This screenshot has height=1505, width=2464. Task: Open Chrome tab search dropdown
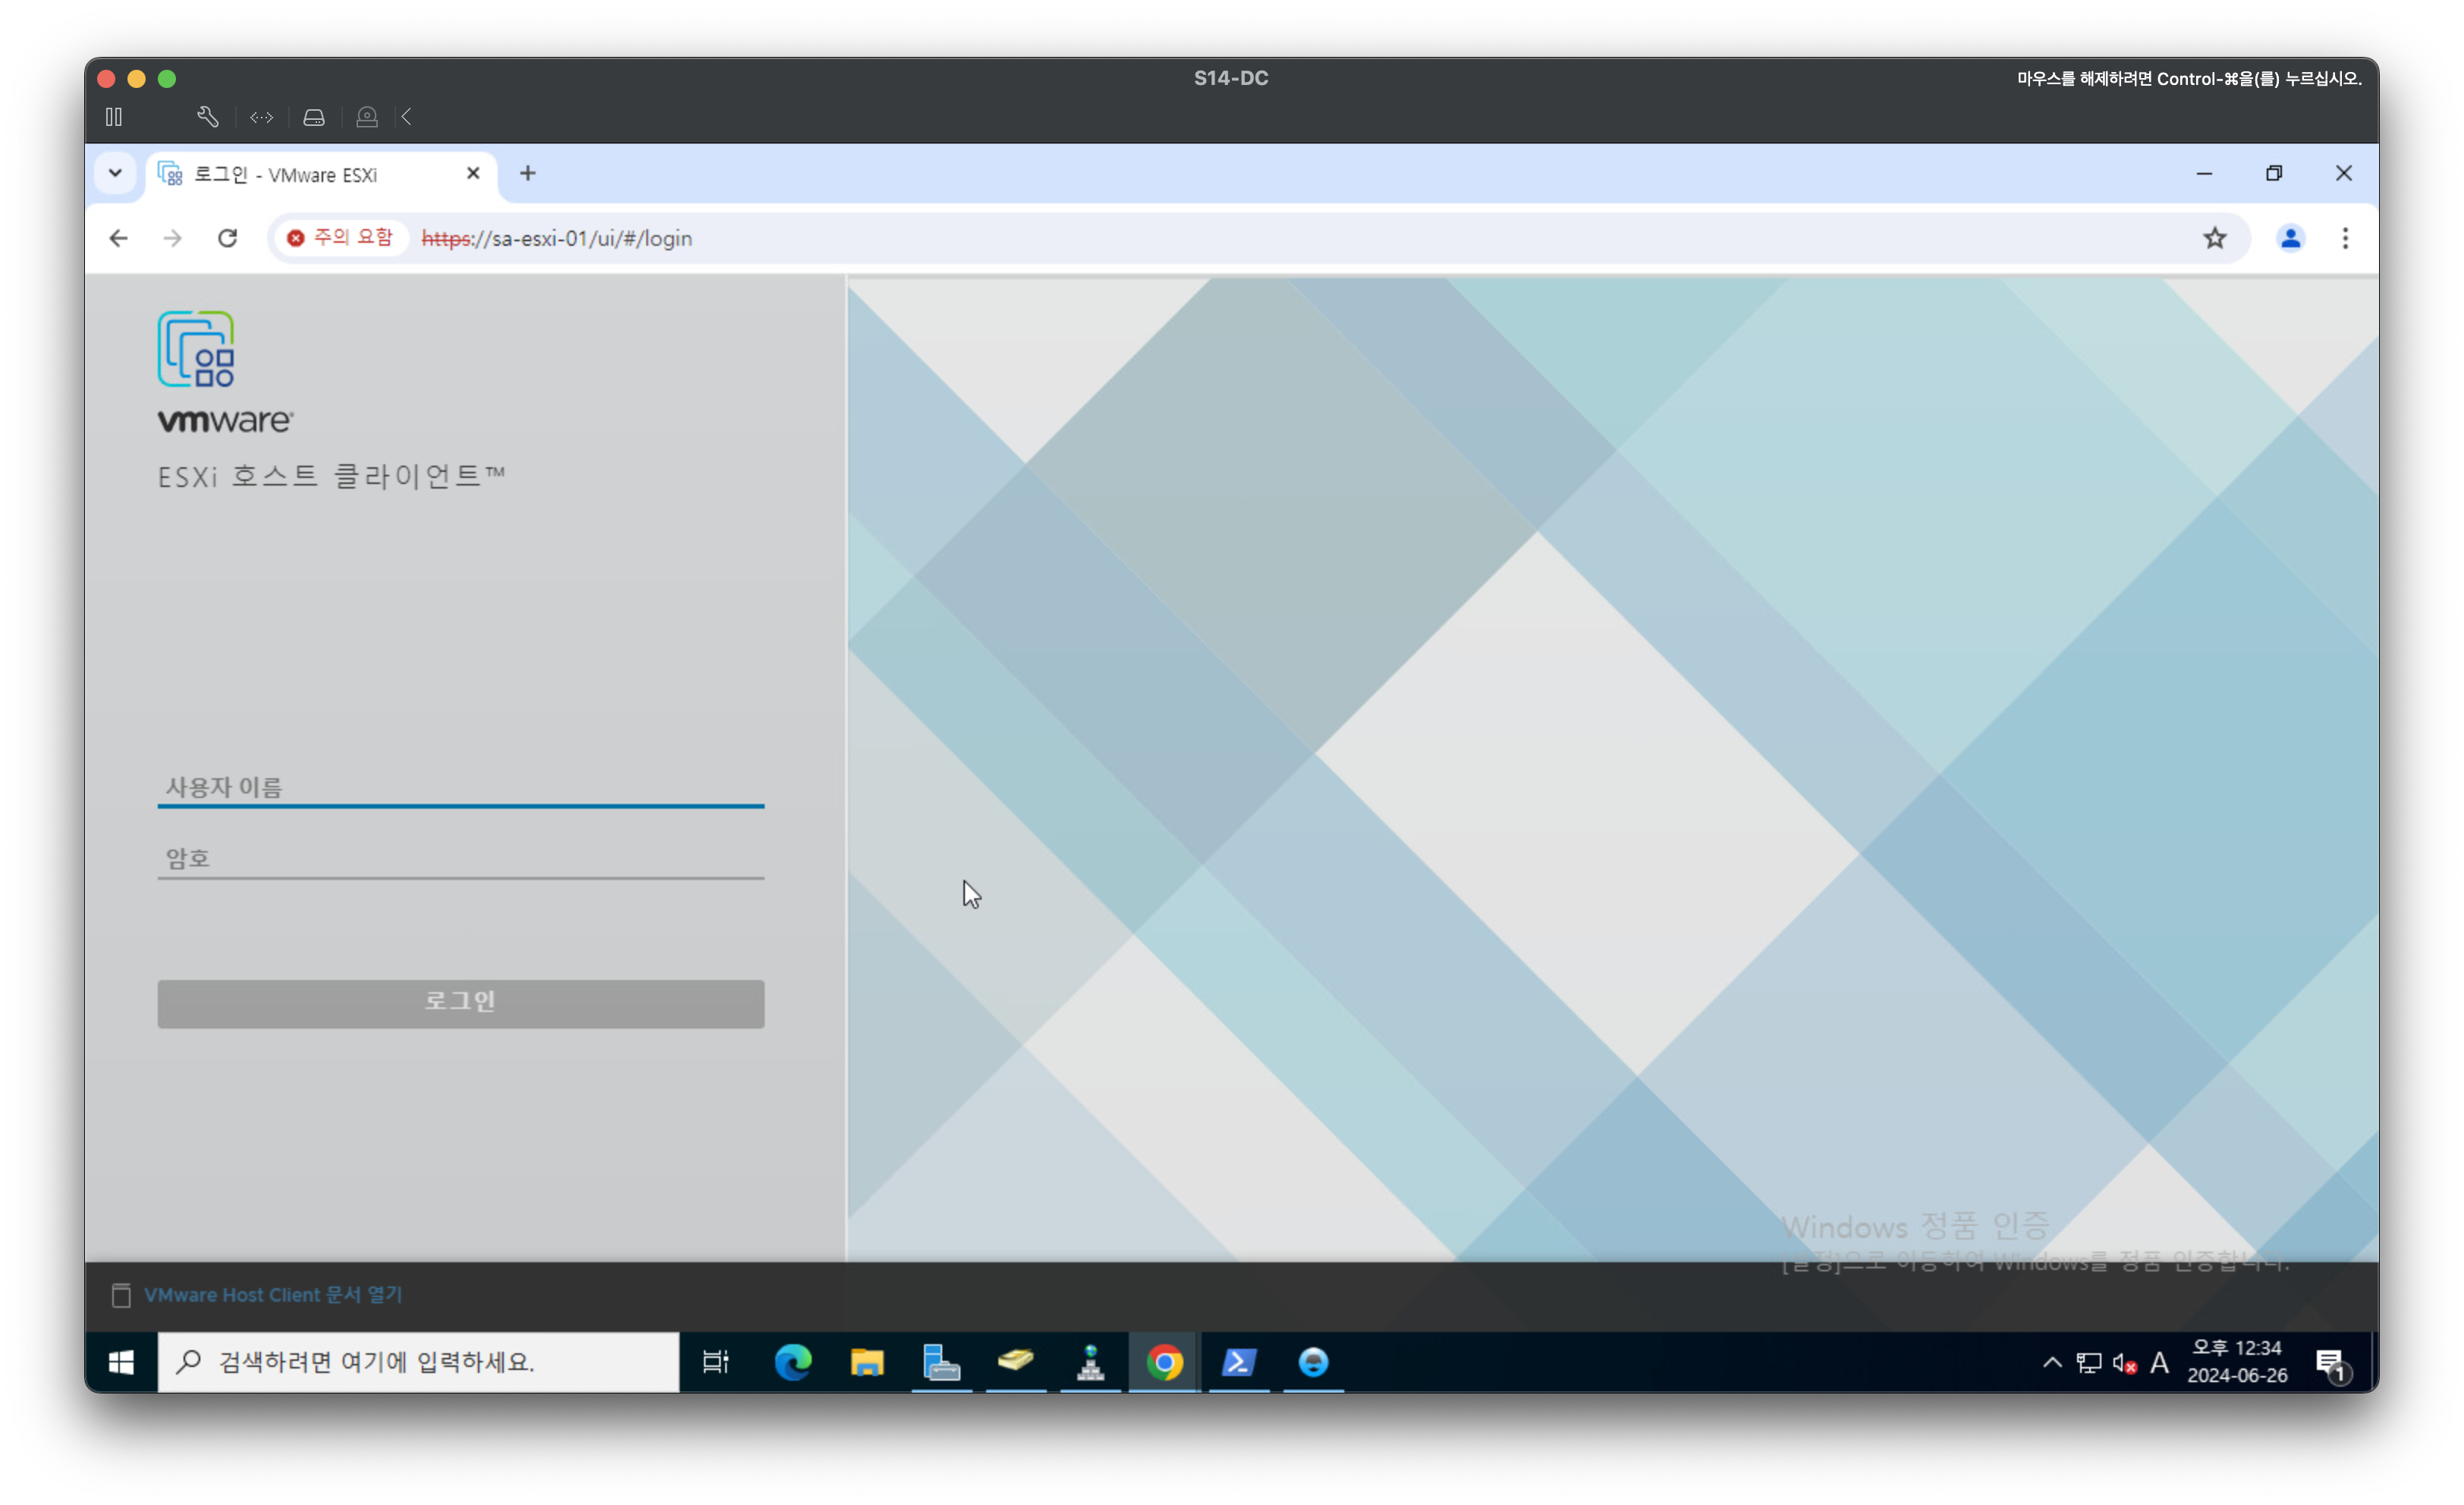(115, 173)
